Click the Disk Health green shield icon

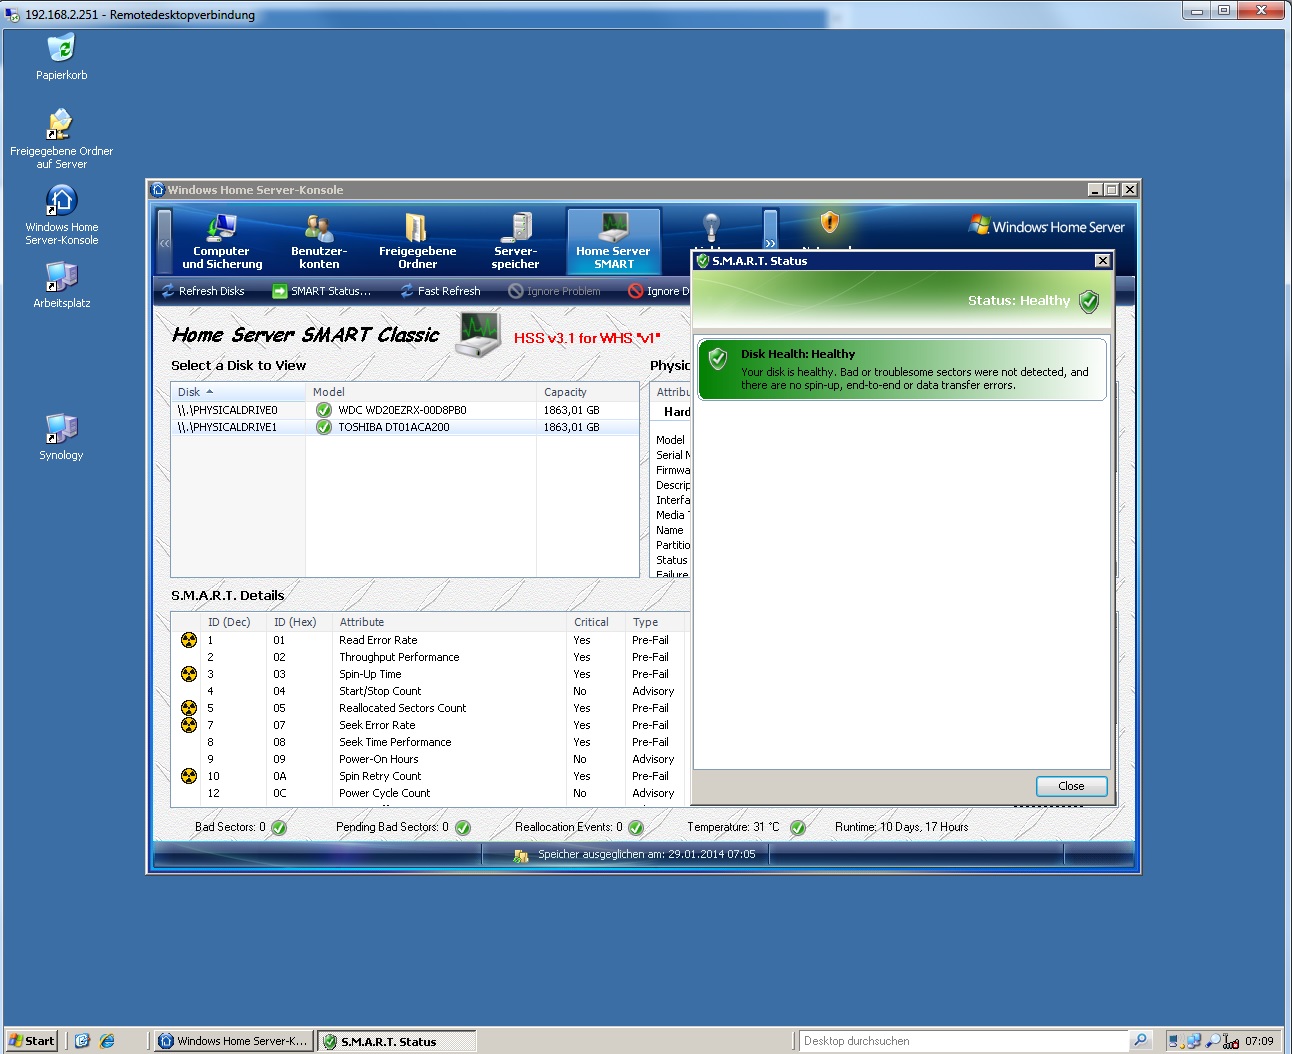click(x=718, y=358)
